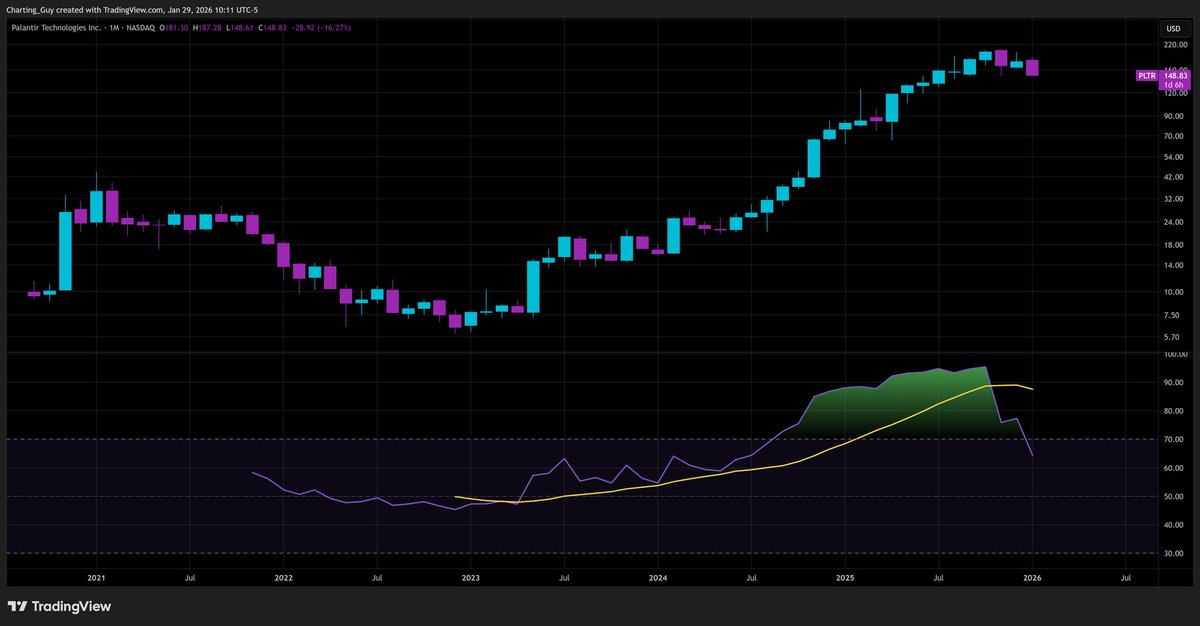Click the 2025 label on time axis
The width and height of the screenshot is (1200, 626).
(845, 578)
